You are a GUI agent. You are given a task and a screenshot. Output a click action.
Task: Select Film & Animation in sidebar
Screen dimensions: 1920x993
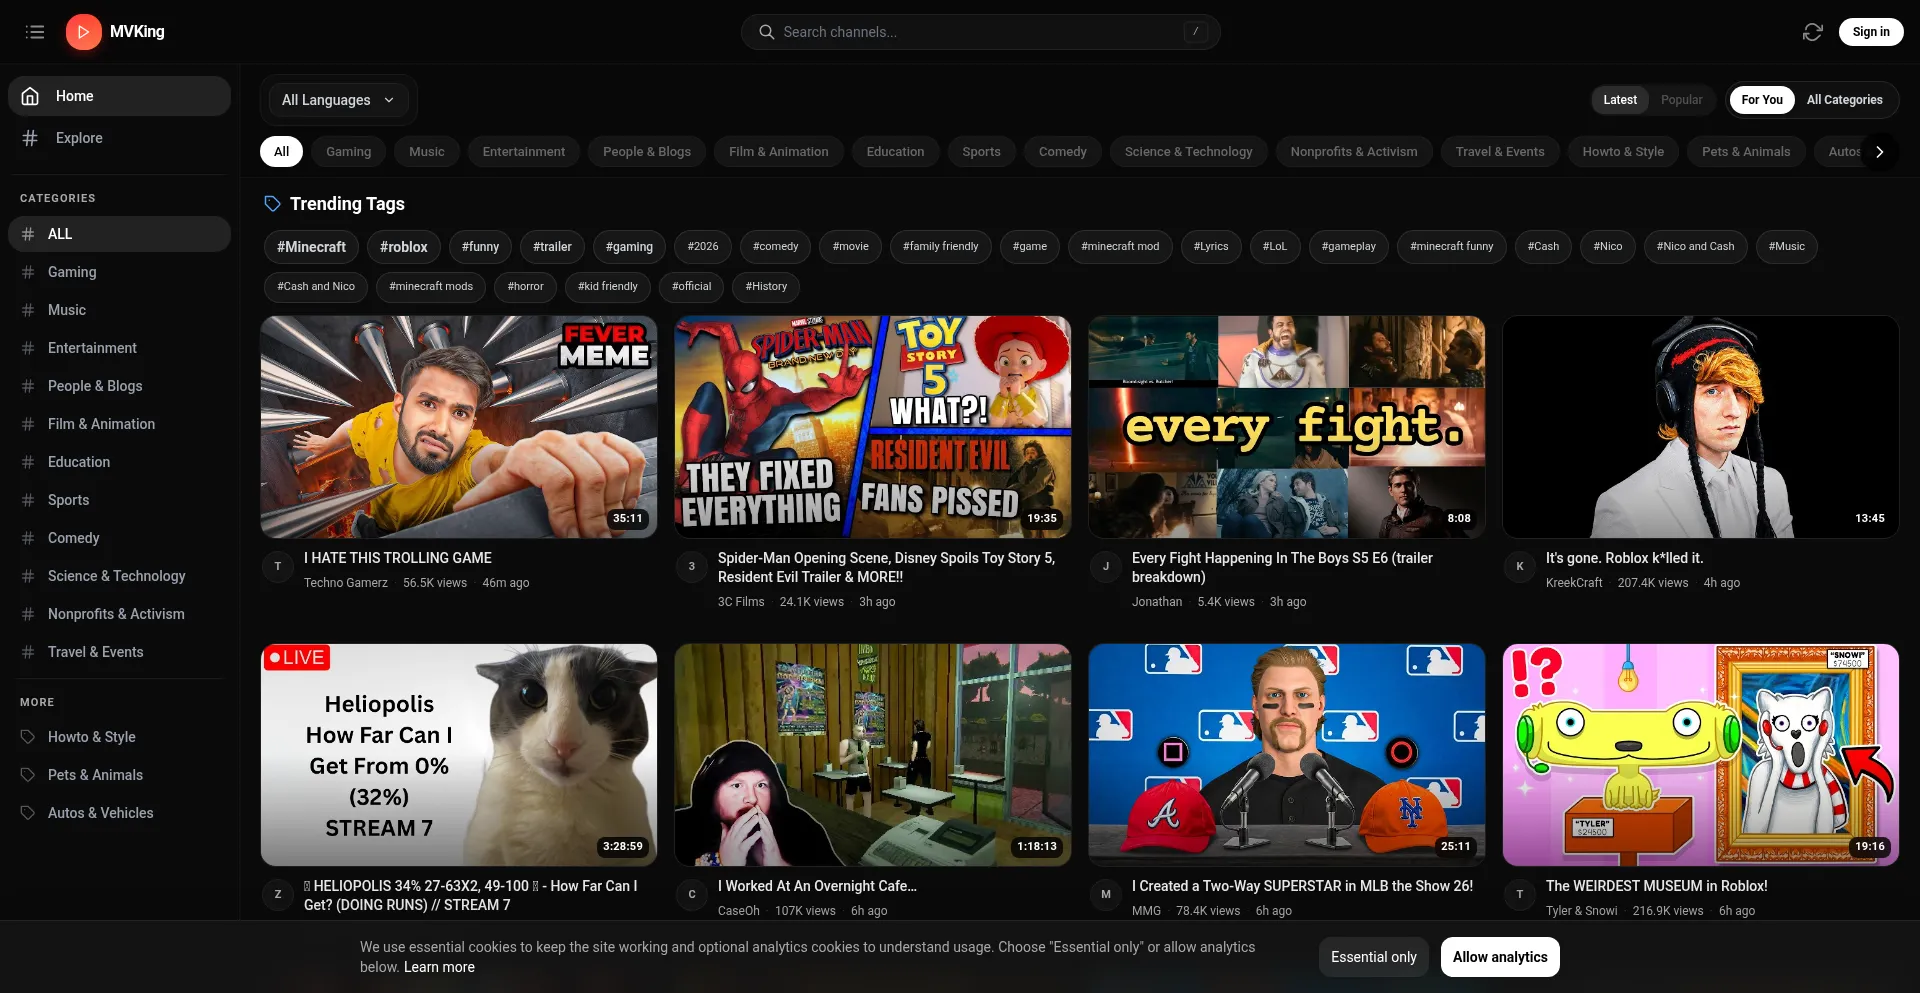[119, 424]
